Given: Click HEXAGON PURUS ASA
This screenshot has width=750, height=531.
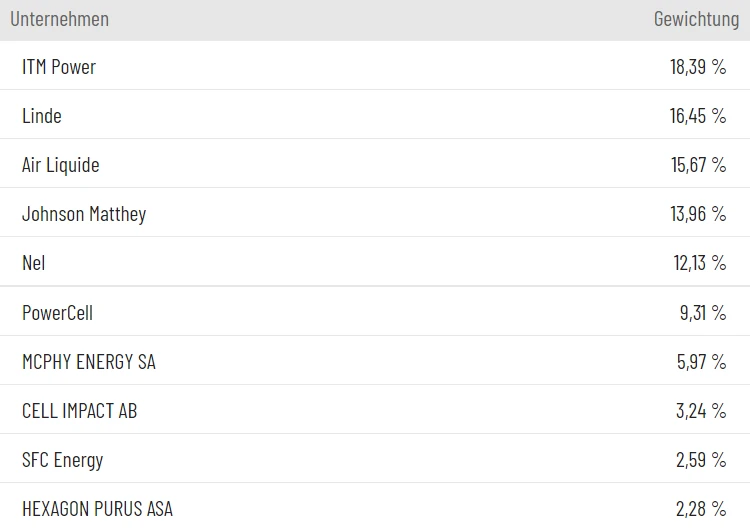Looking at the screenshot, I should pos(97,509).
